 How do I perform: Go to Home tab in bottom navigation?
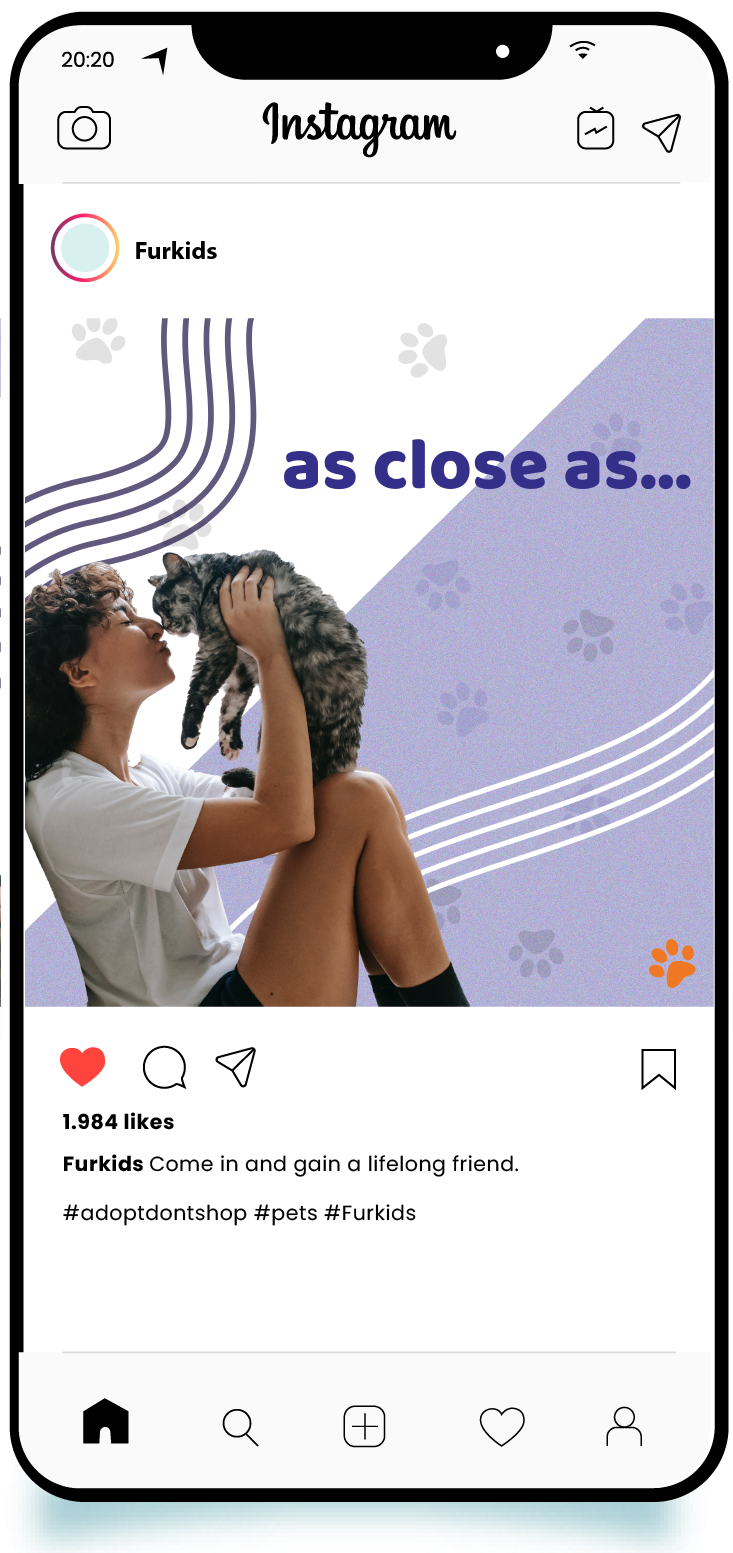[x=106, y=1421]
